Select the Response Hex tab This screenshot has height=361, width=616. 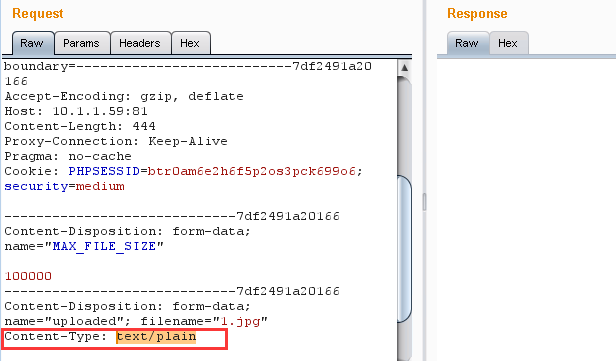tap(508, 43)
